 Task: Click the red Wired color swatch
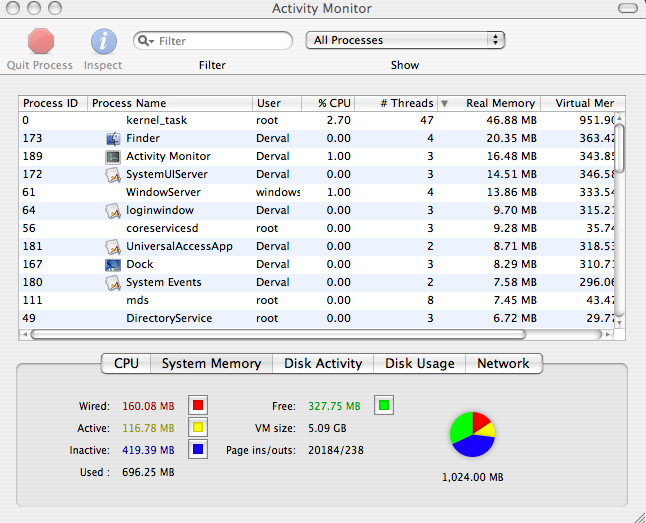pyautogui.click(x=198, y=405)
